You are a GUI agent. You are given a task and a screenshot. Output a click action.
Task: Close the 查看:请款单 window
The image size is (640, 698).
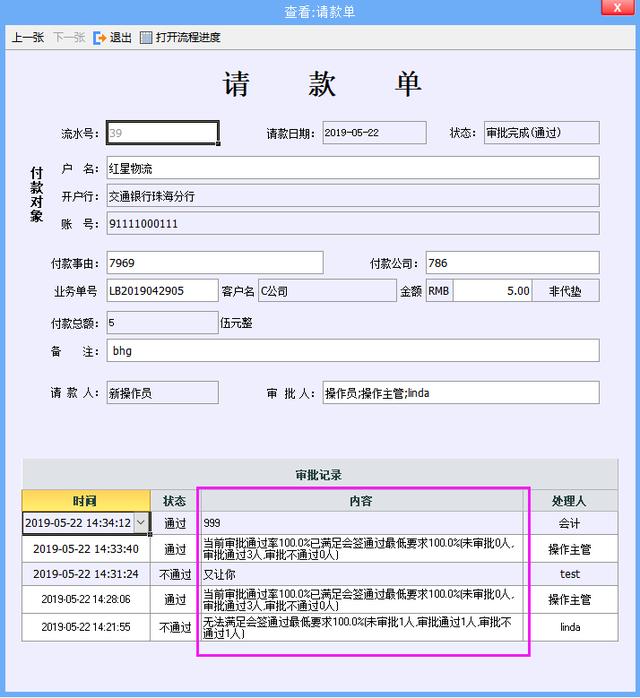point(617,8)
